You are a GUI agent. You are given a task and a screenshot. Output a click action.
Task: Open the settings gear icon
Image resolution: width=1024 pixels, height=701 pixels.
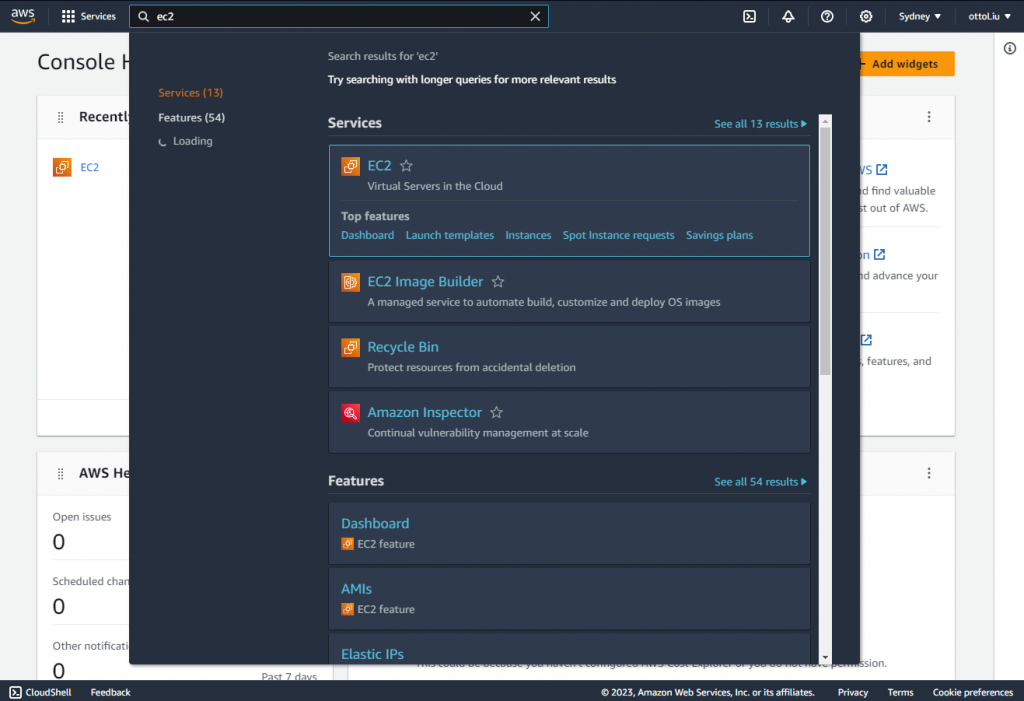click(866, 16)
